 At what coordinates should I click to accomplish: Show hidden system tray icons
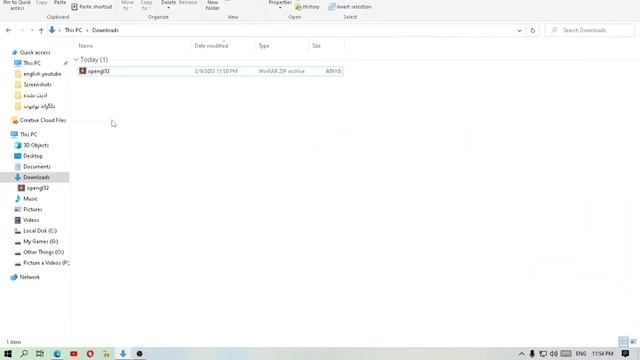point(521,353)
